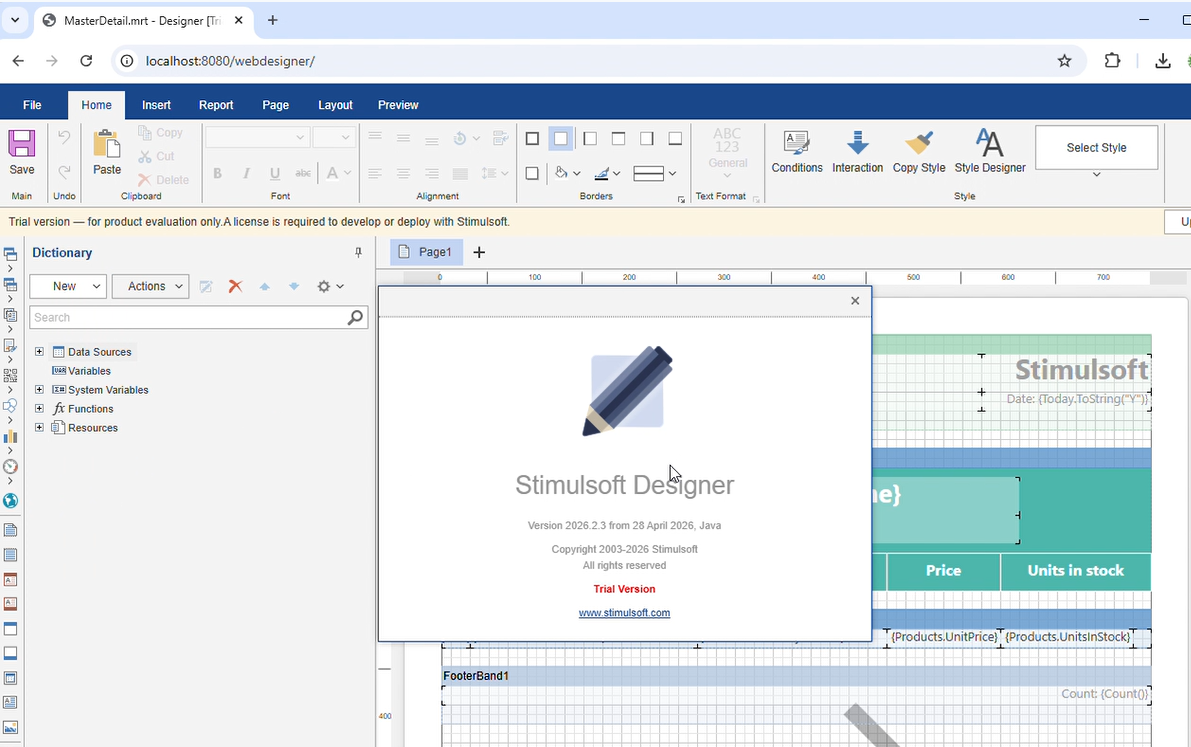This screenshot has width=1191, height=747.
Task: Toggle left border
Action: pos(589,138)
